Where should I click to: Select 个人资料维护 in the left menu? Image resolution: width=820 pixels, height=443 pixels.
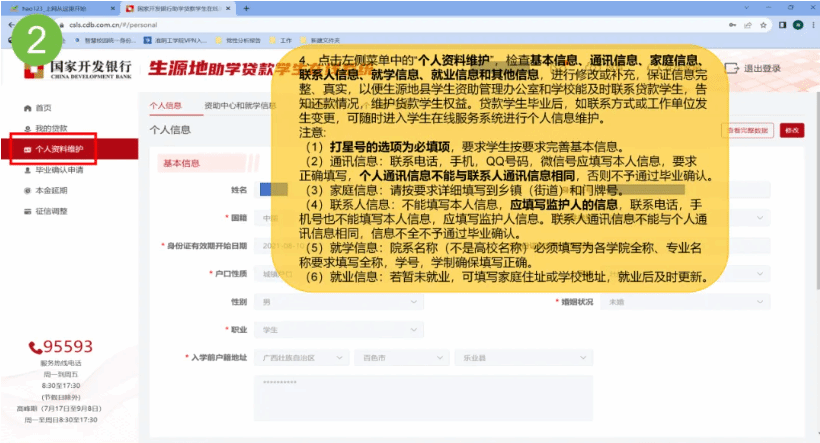click(x=70, y=149)
